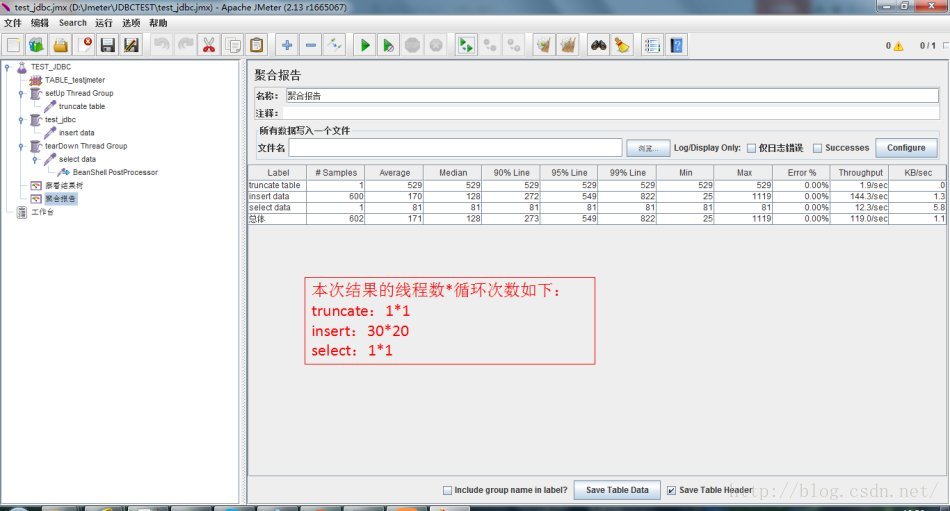Open Search with the binoculars icon
The image size is (950, 511).
pyautogui.click(x=598, y=45)
